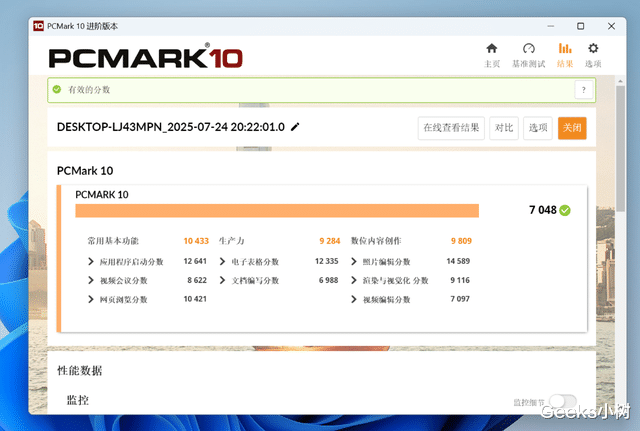Open the 主页 home icon
The image size is (640, 431).
coord(491,49)
